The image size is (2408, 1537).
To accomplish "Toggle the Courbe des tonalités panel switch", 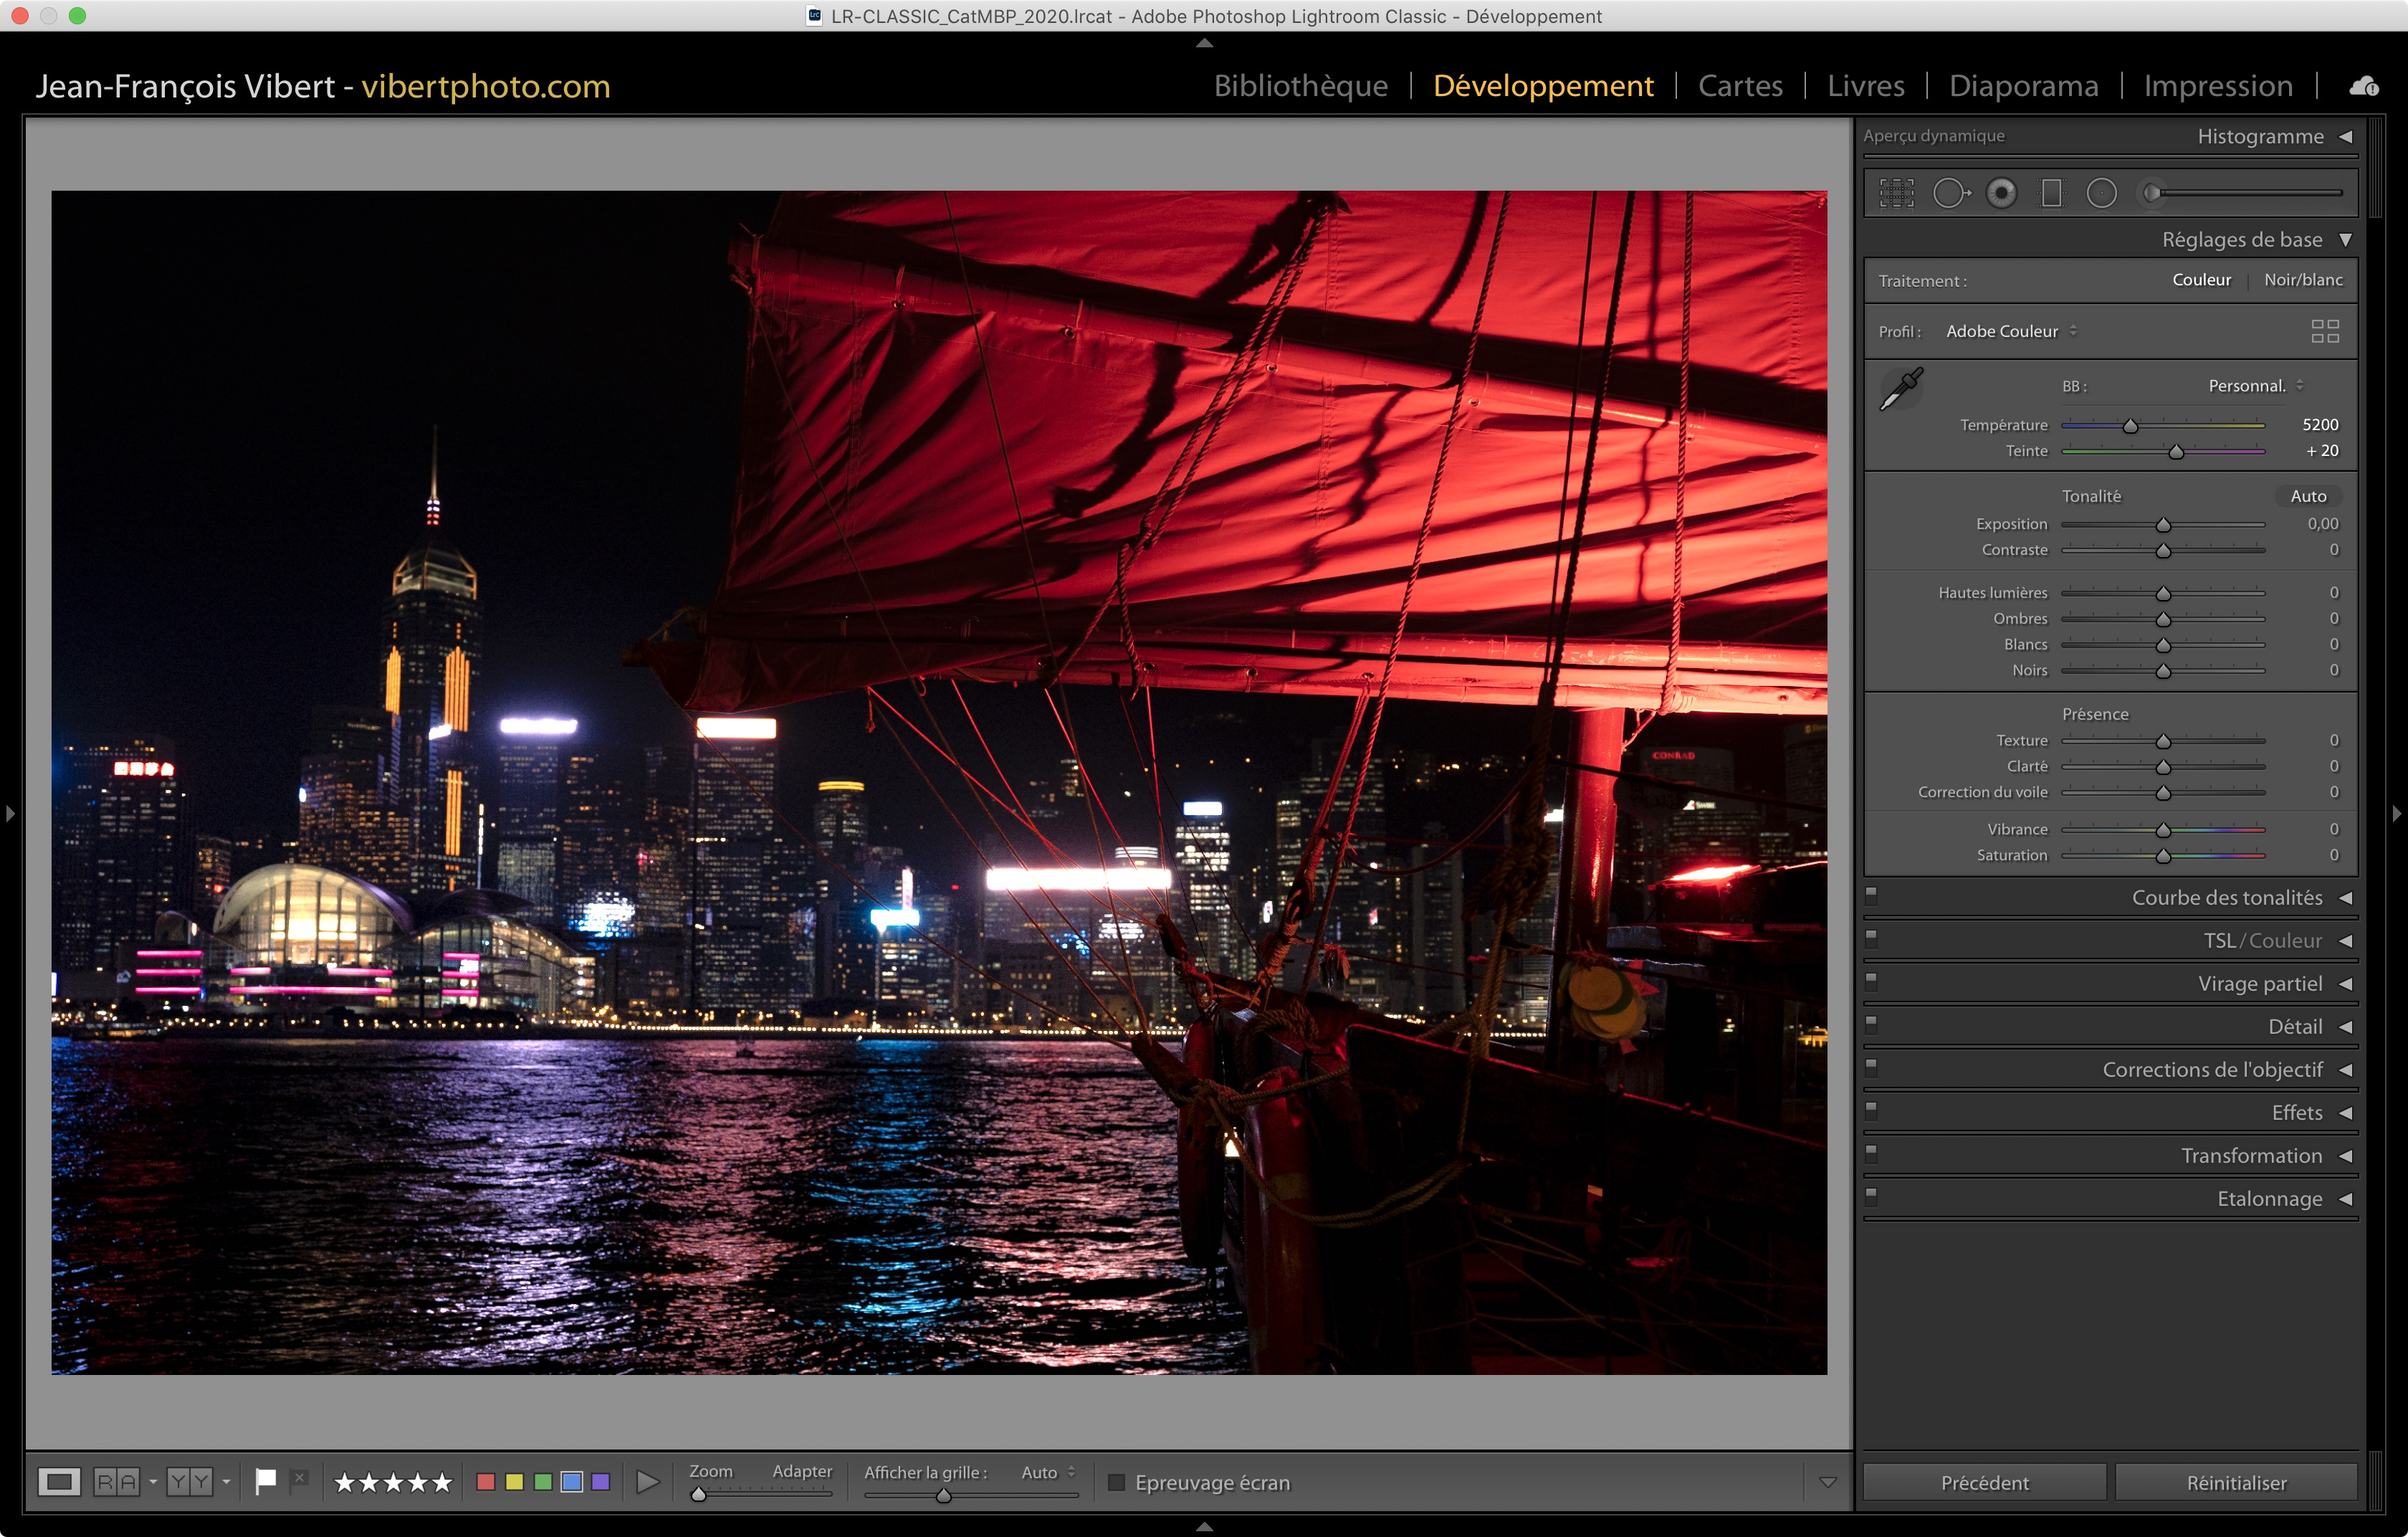I will pyautogui.click(x=1871, y=896).
